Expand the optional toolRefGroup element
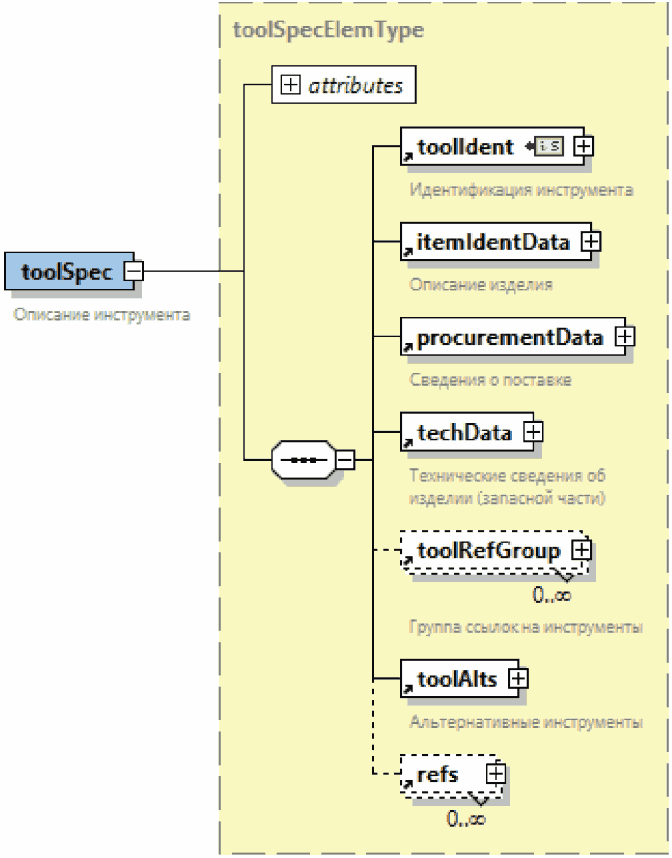 click(x=582, y=550)
